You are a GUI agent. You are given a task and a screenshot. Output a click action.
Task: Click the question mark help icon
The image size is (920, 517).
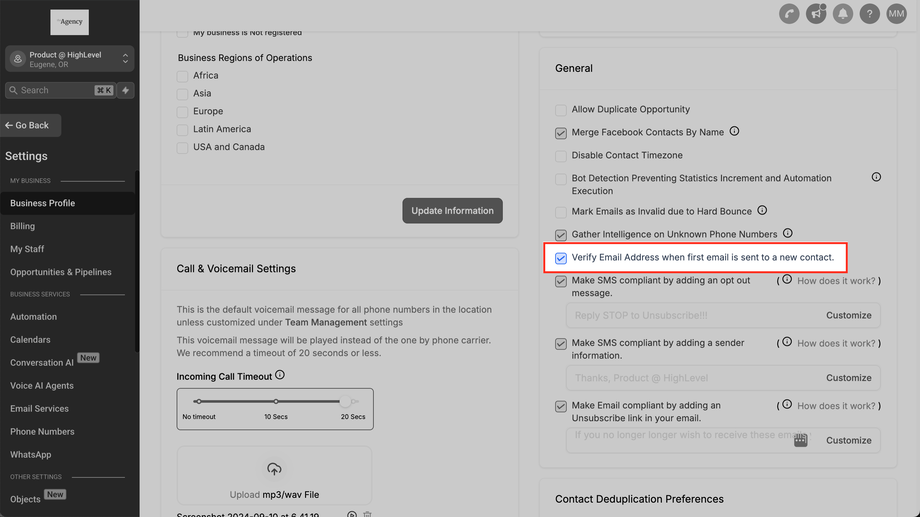870,14
